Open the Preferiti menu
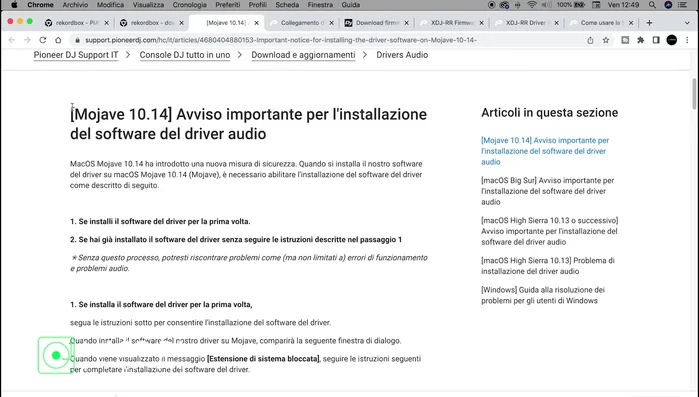The image size is (699, 397). tap(227, 5)
